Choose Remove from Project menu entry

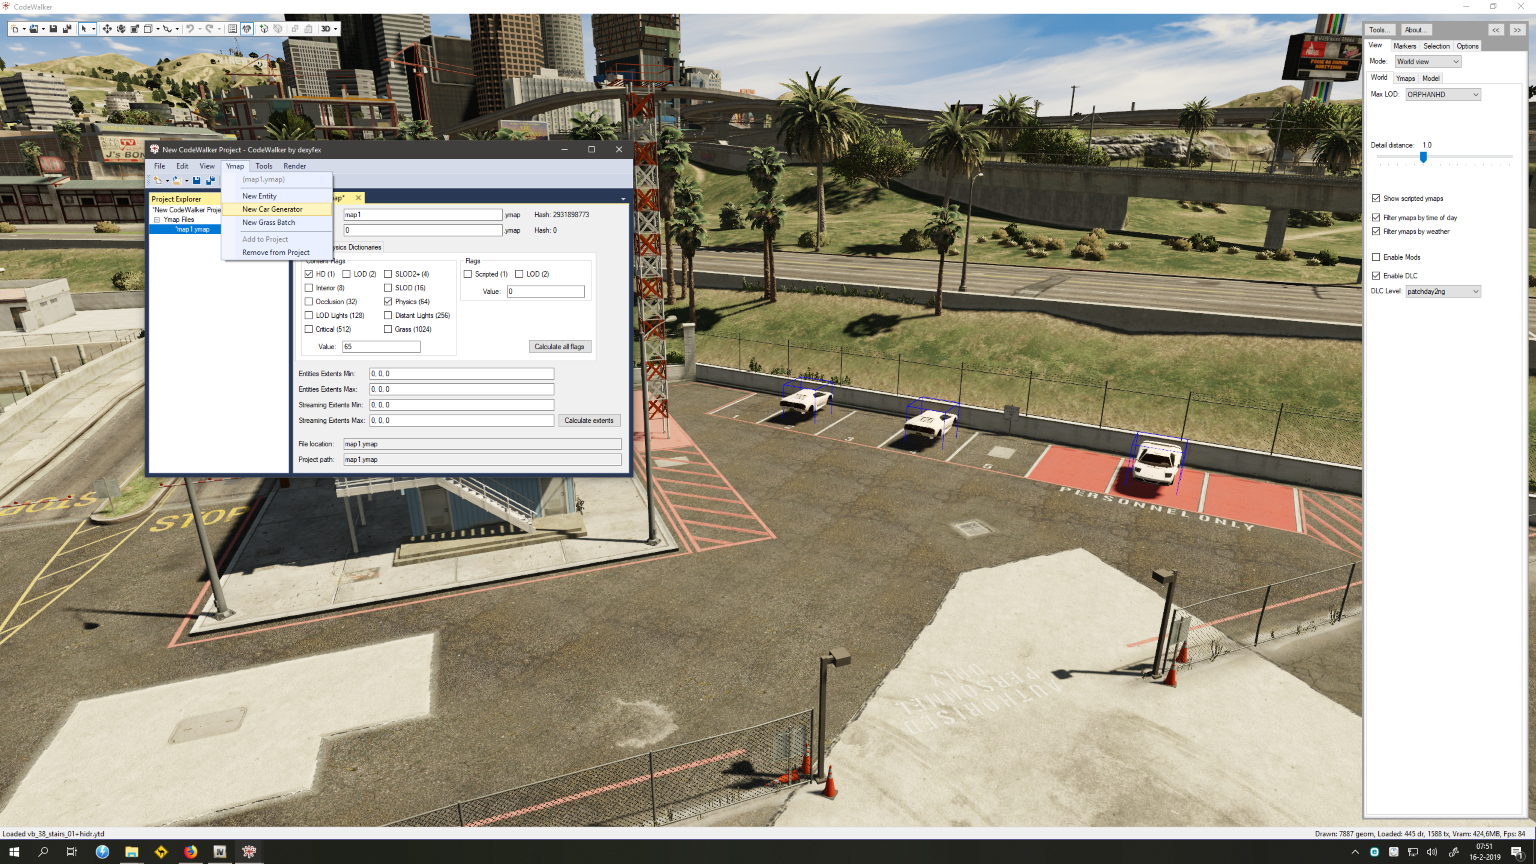(276, 253)
